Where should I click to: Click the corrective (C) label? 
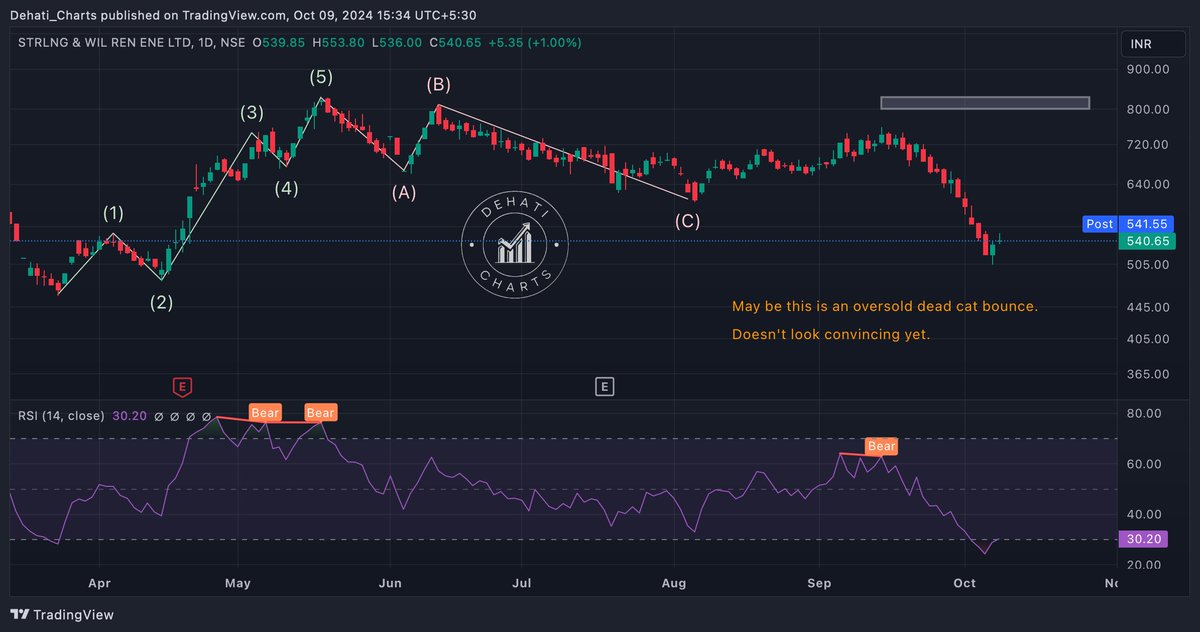pos(687,221)
